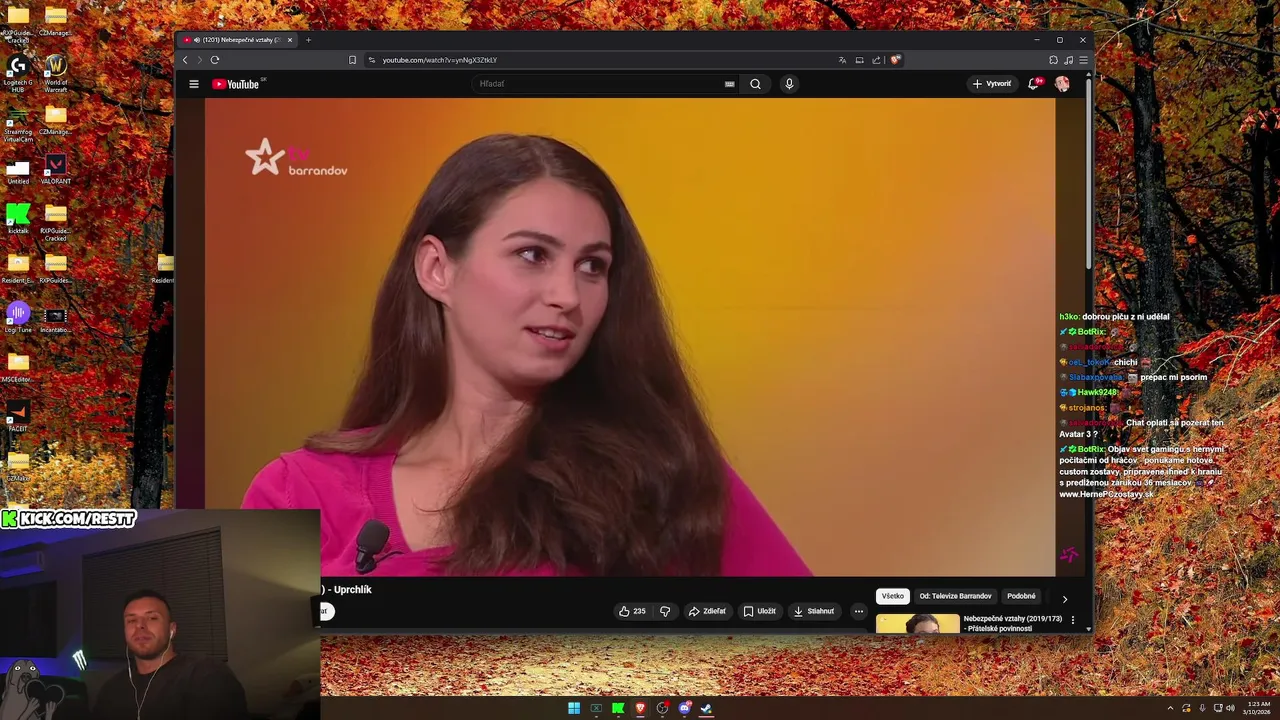This screenshot has height=720, width=1280.
Task: Open the browser main menu
Action: point(1083,60)
